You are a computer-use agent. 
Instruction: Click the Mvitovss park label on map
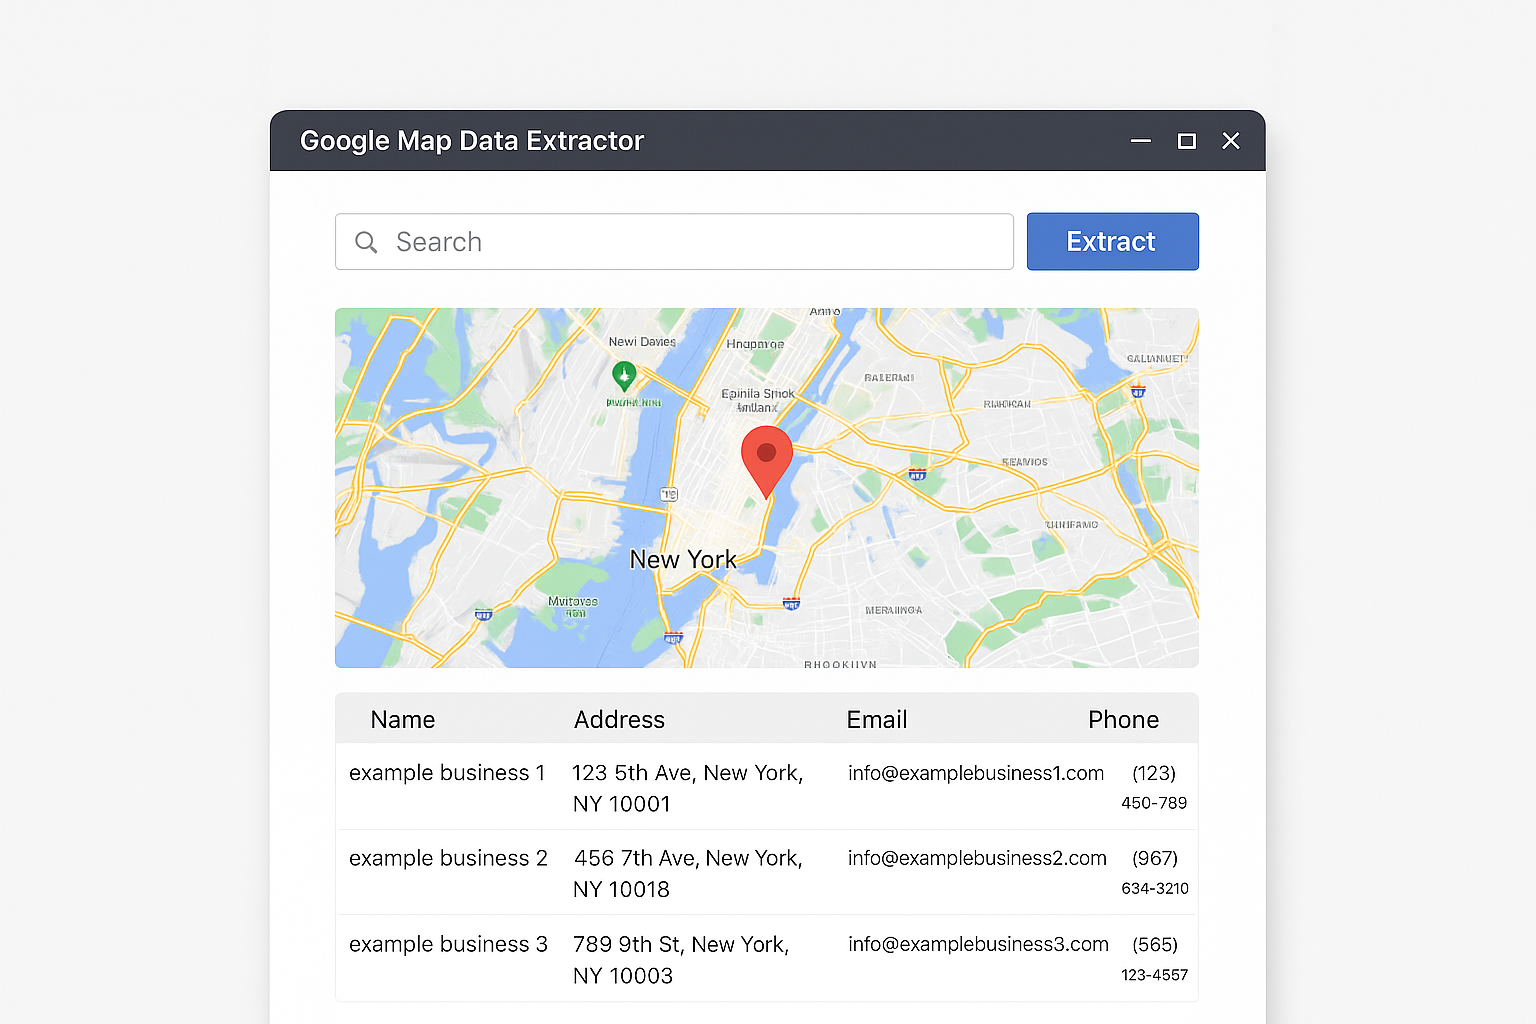573,606
